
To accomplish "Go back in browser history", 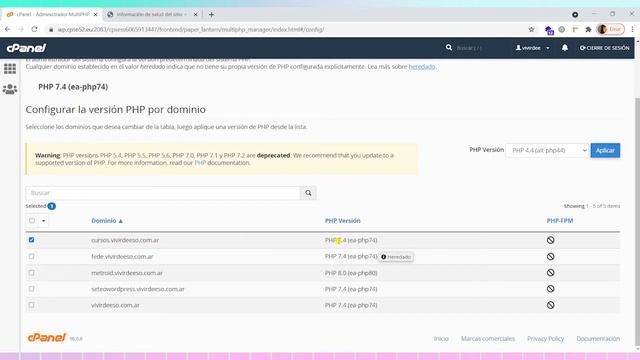I will click(x=8, y=29).
